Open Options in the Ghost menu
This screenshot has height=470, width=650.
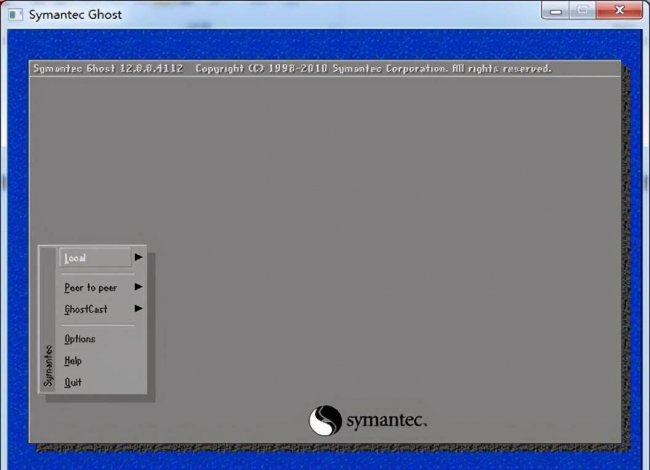pyautogui.click(x=80, y=339)
